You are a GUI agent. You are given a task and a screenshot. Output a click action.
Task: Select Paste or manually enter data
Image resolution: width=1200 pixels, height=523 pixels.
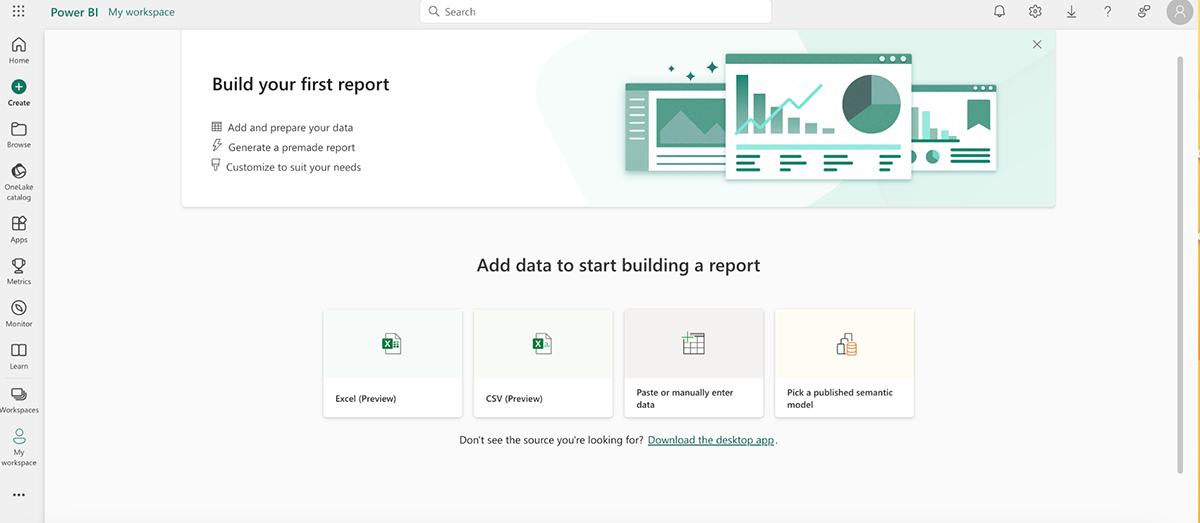(693, 363)
